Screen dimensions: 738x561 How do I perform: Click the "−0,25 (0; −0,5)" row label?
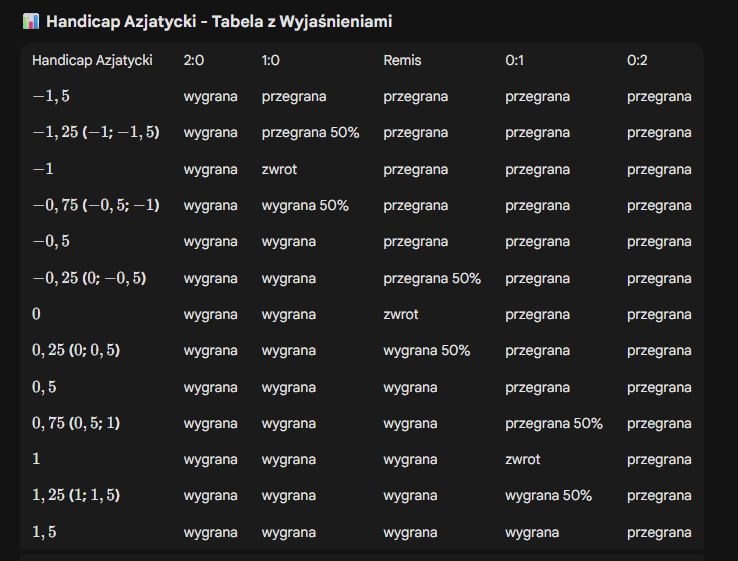(89, 278)
